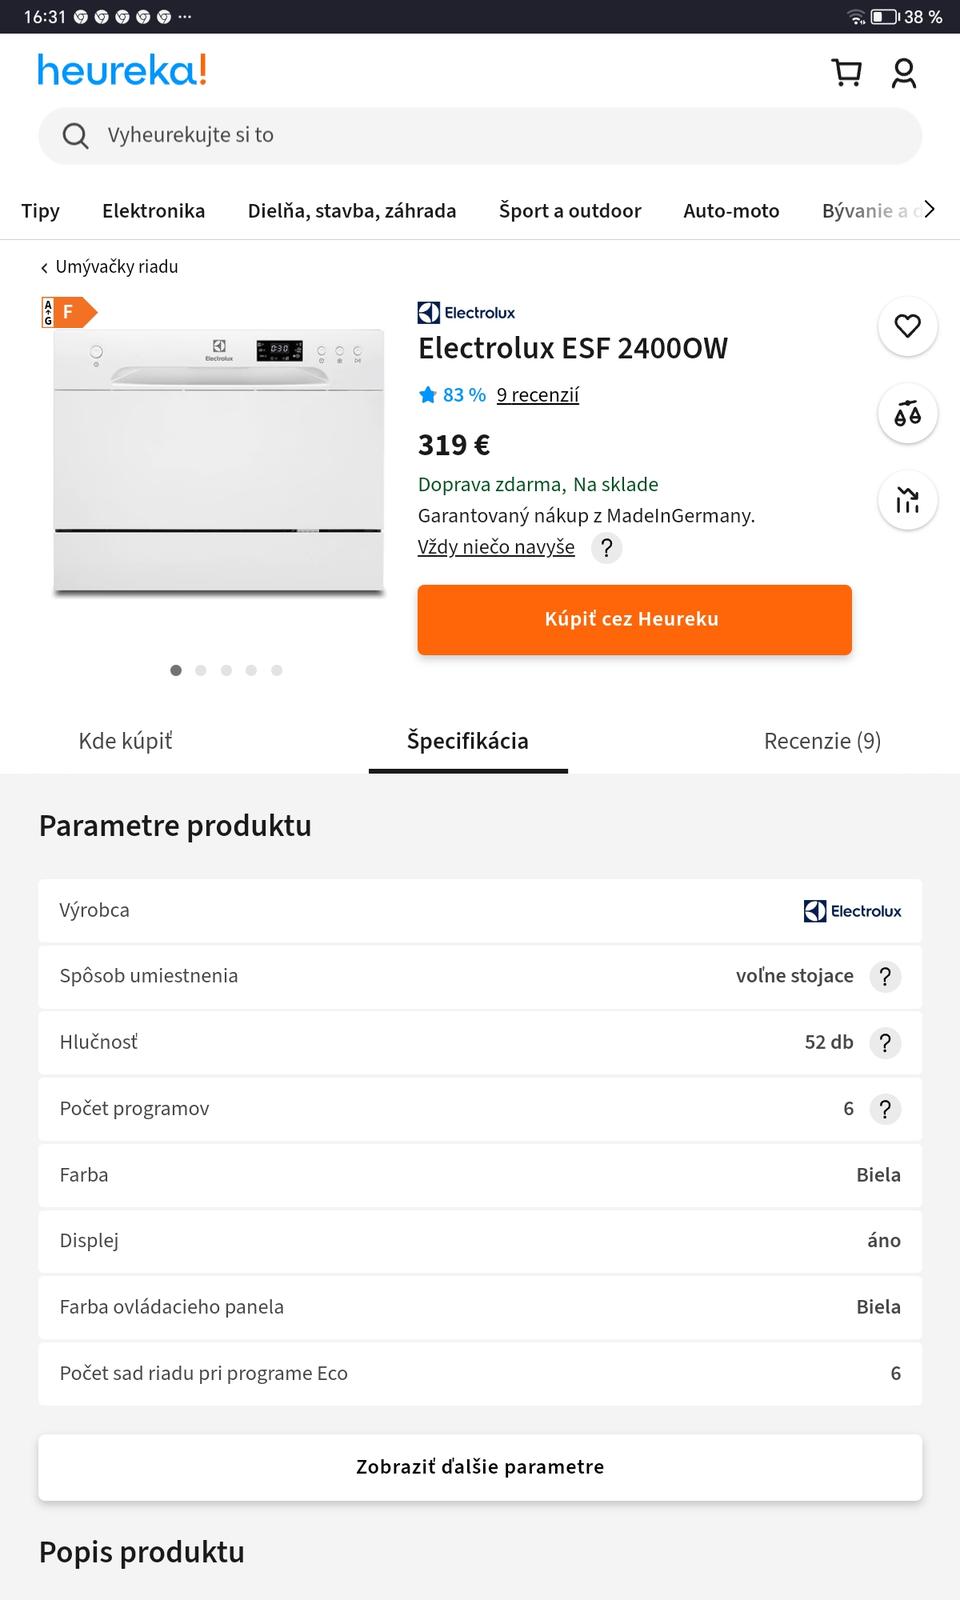Click the energy class F label
Image resolution: width=960 pixels, height=1600 pixels.
pos(68,313)
